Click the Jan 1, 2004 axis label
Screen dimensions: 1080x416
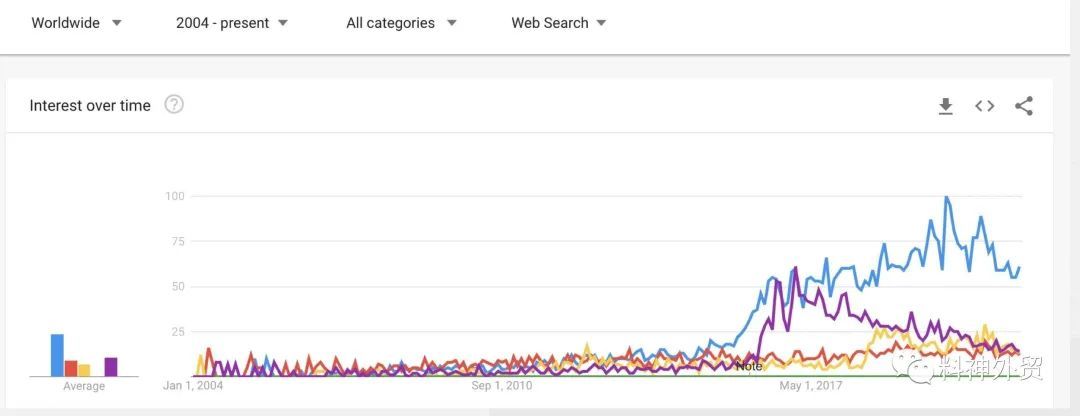click(193, 386)
